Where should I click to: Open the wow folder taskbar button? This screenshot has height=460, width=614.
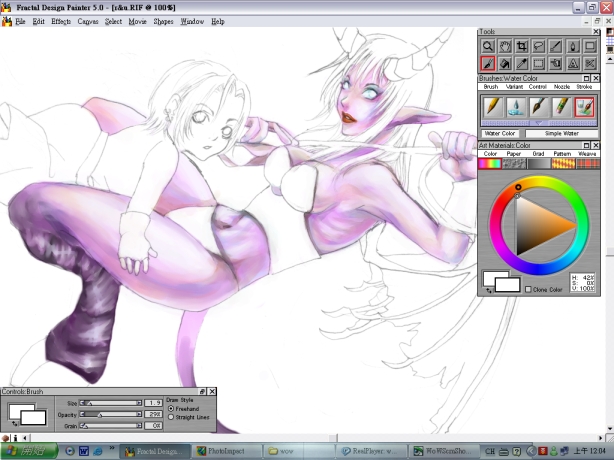(x=299, y=451)
